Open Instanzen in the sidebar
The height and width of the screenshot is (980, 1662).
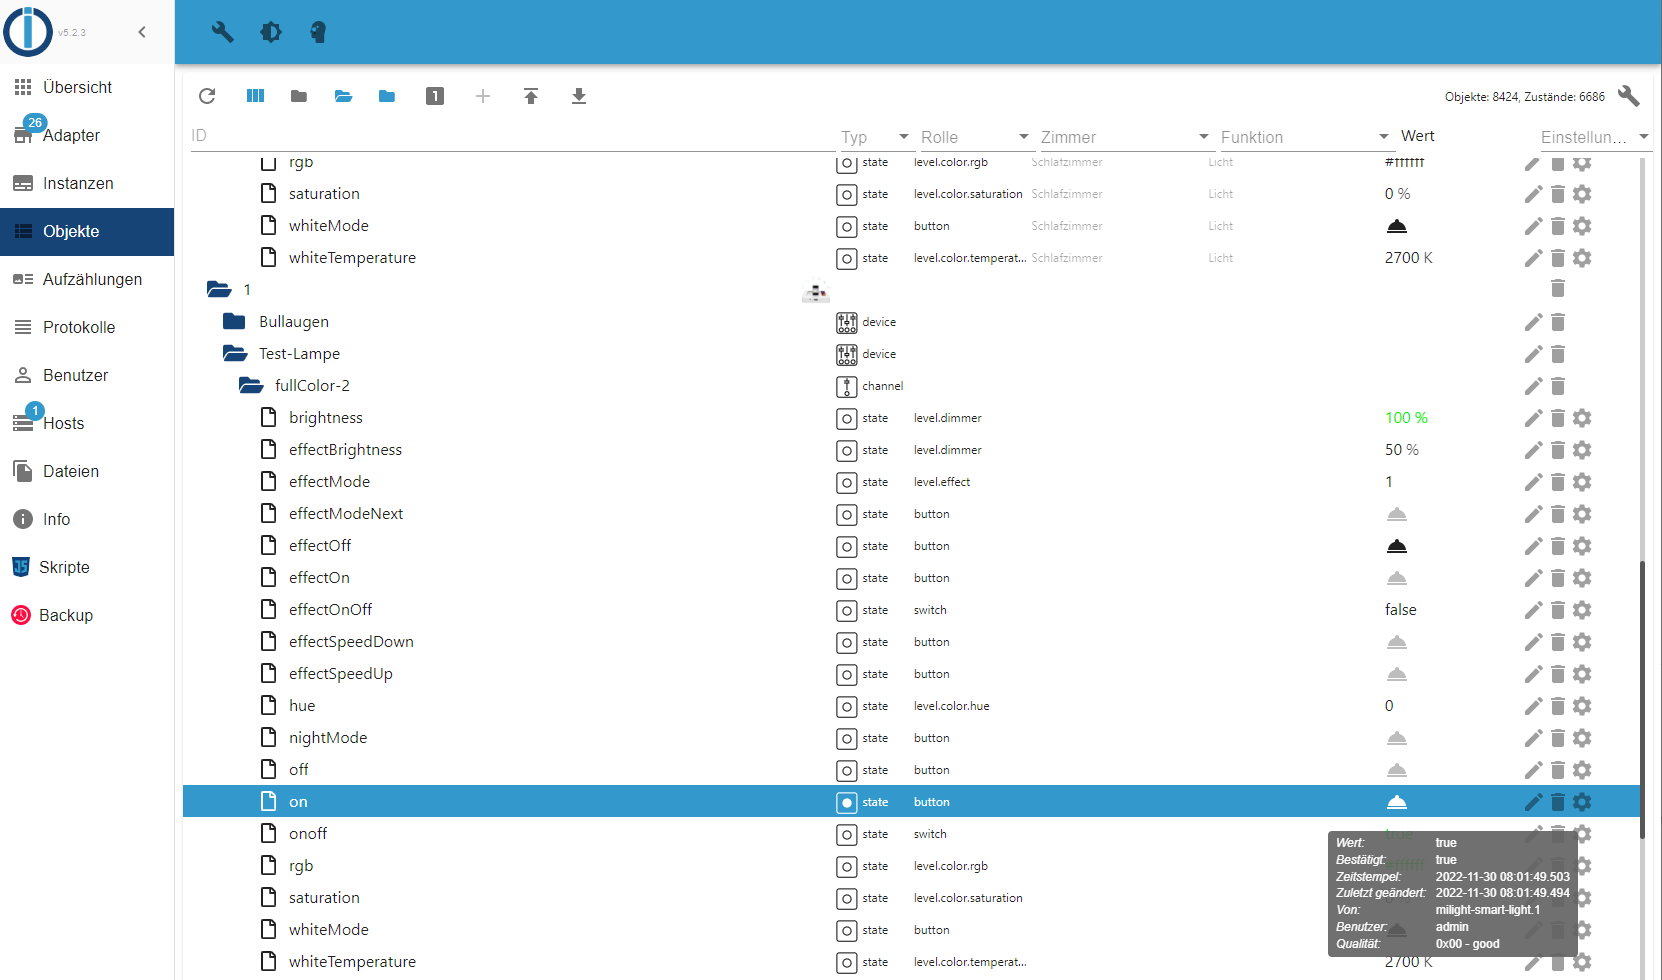(x=87, y=183)
